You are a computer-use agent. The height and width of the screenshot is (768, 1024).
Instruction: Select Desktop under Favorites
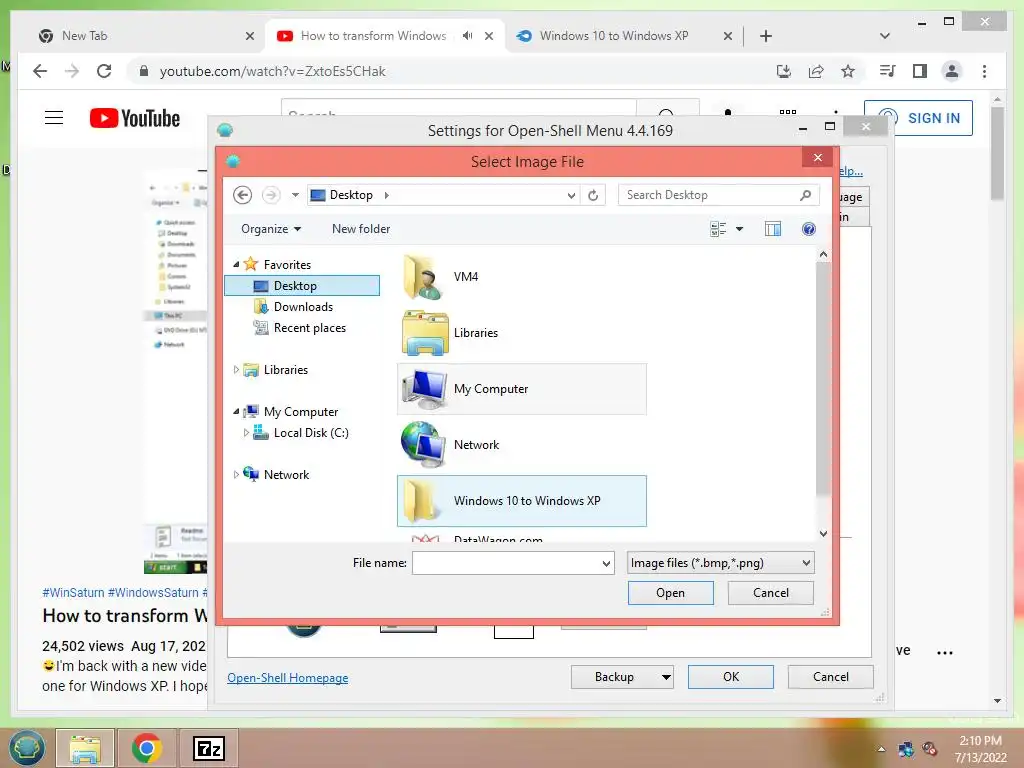click(x=302, y=285)
